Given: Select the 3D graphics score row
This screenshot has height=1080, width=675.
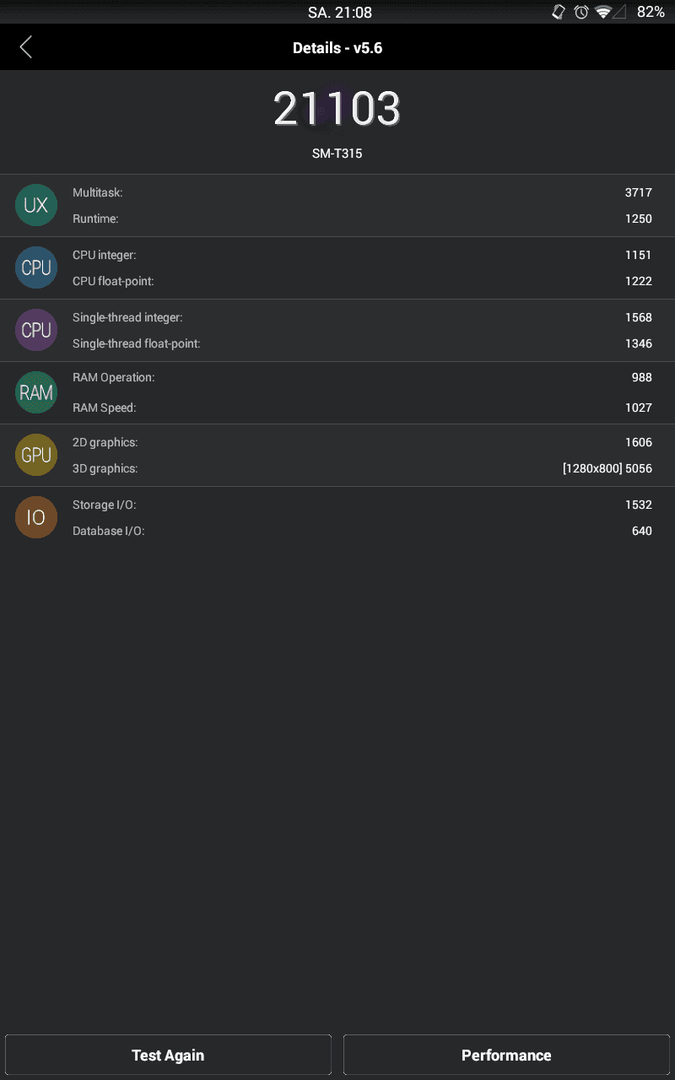Looking at the screenshot, I should (362, 469).
